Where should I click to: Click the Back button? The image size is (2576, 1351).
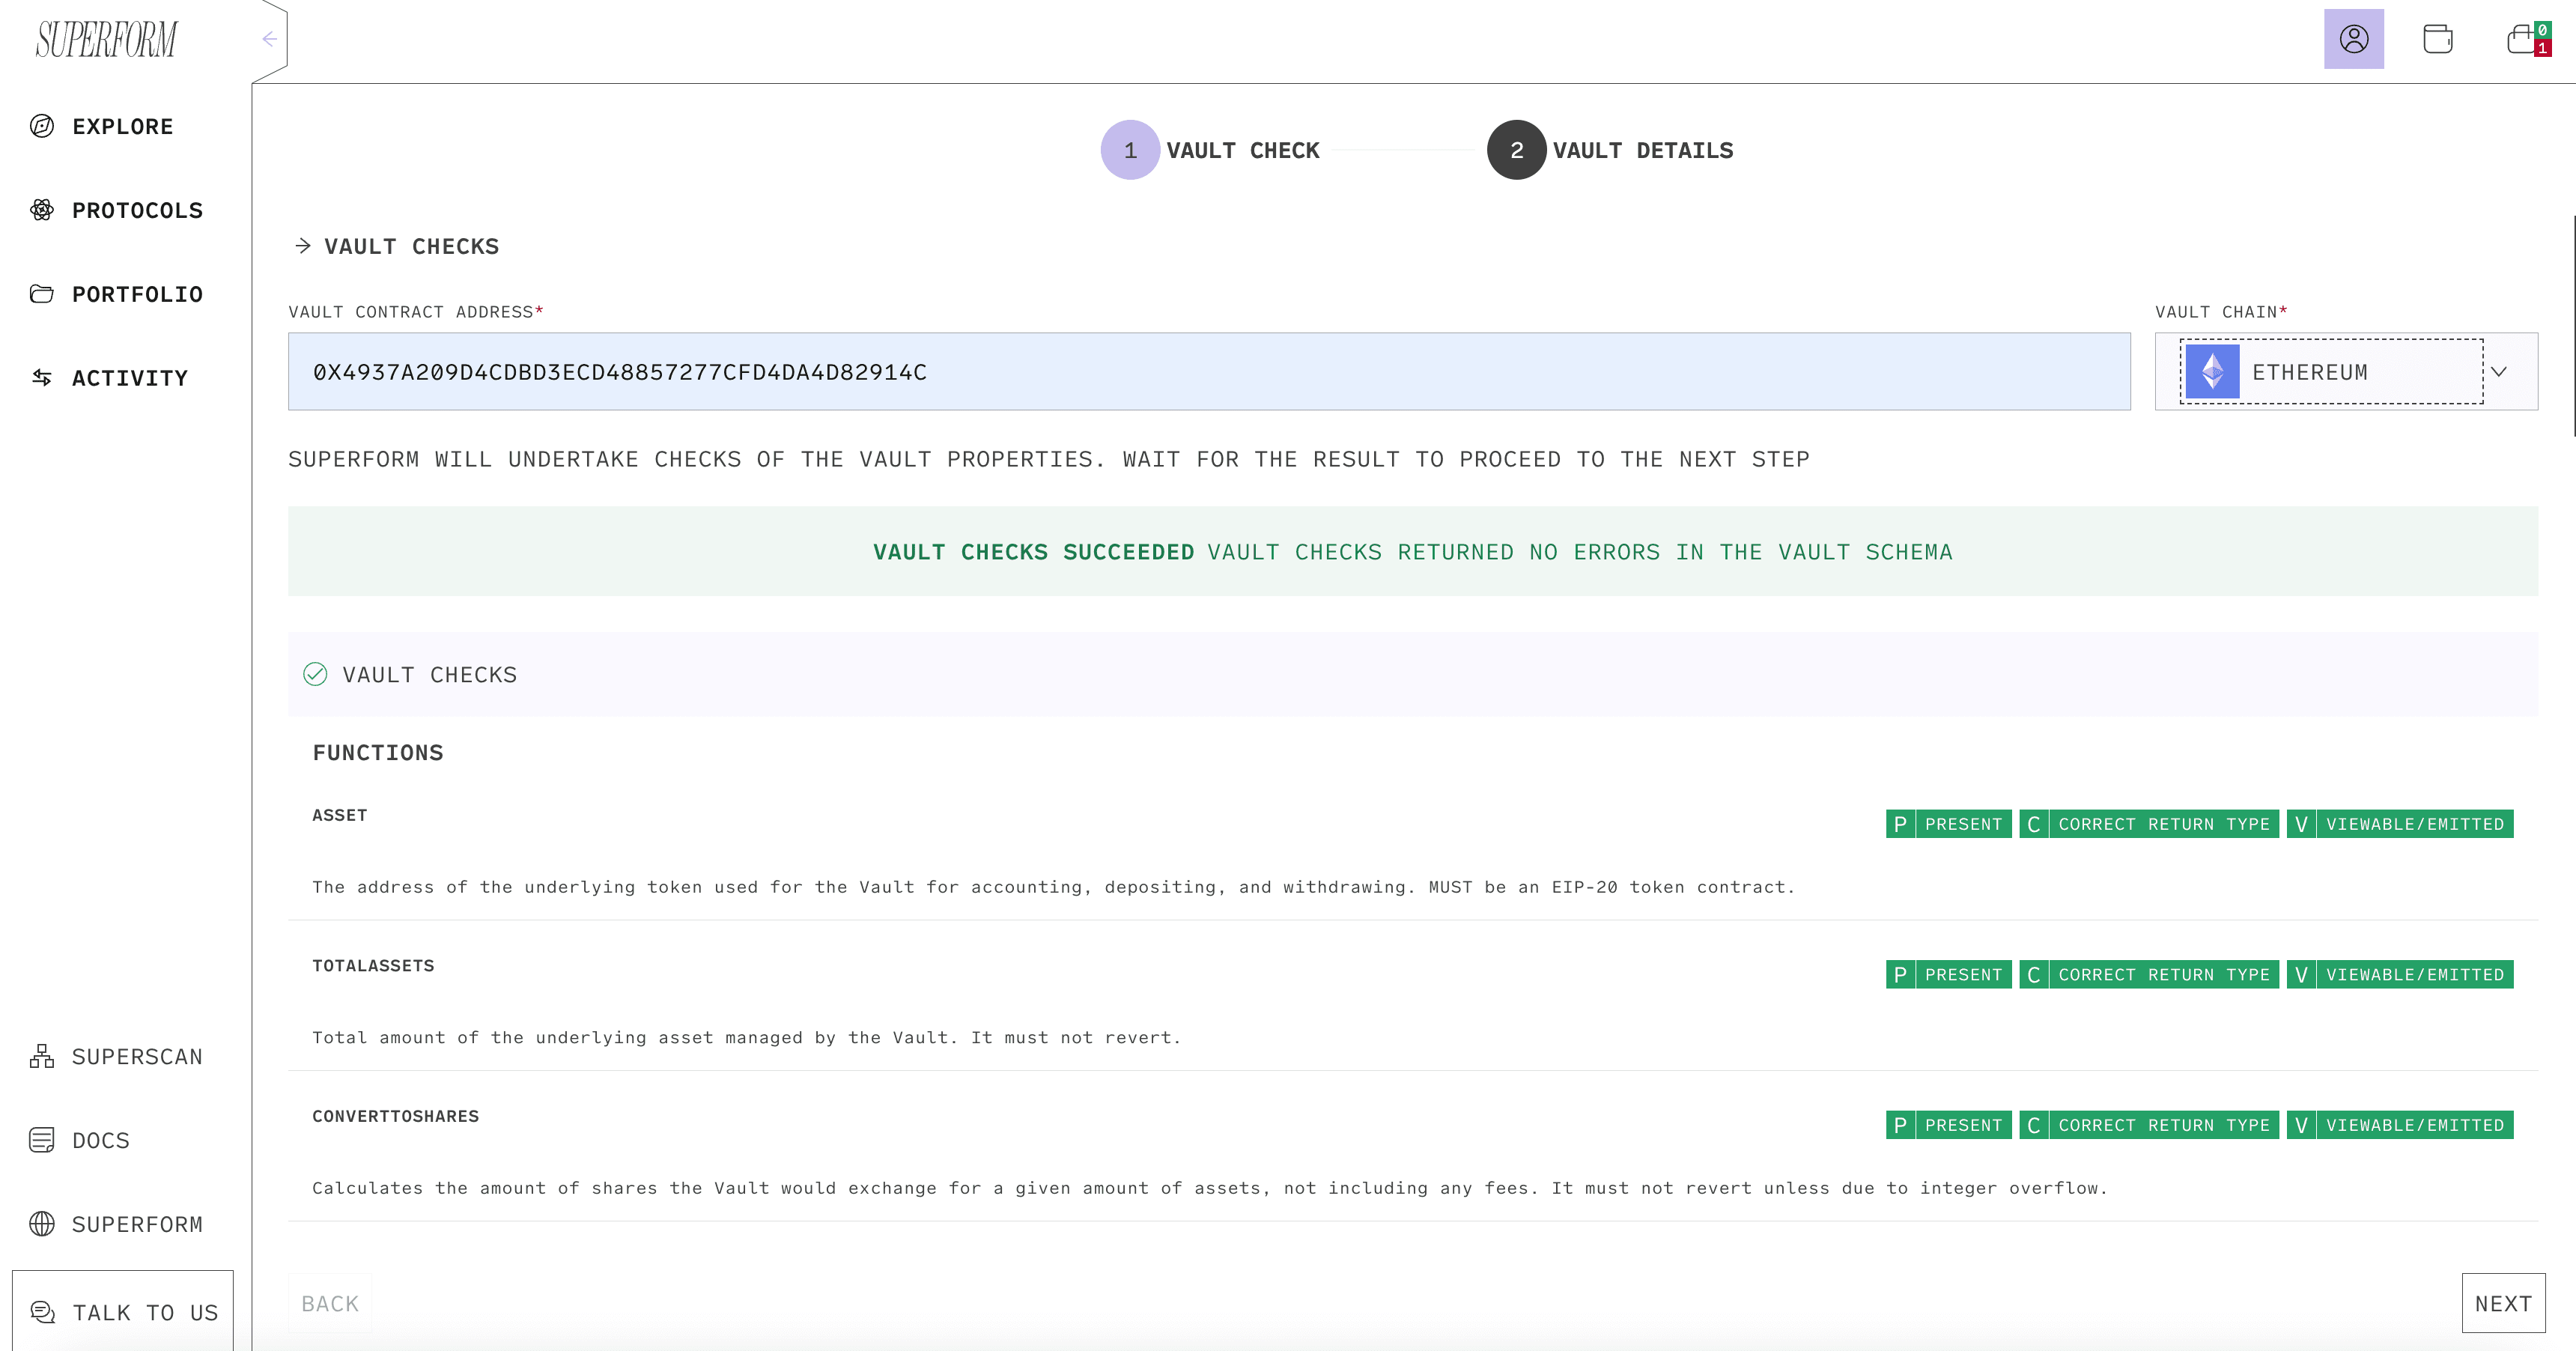[x=330, y=1303]
